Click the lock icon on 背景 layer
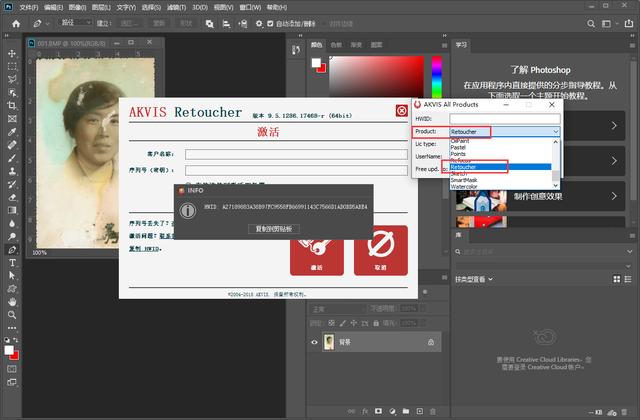Viewport: 640px width, 420px height. [431, 342]
